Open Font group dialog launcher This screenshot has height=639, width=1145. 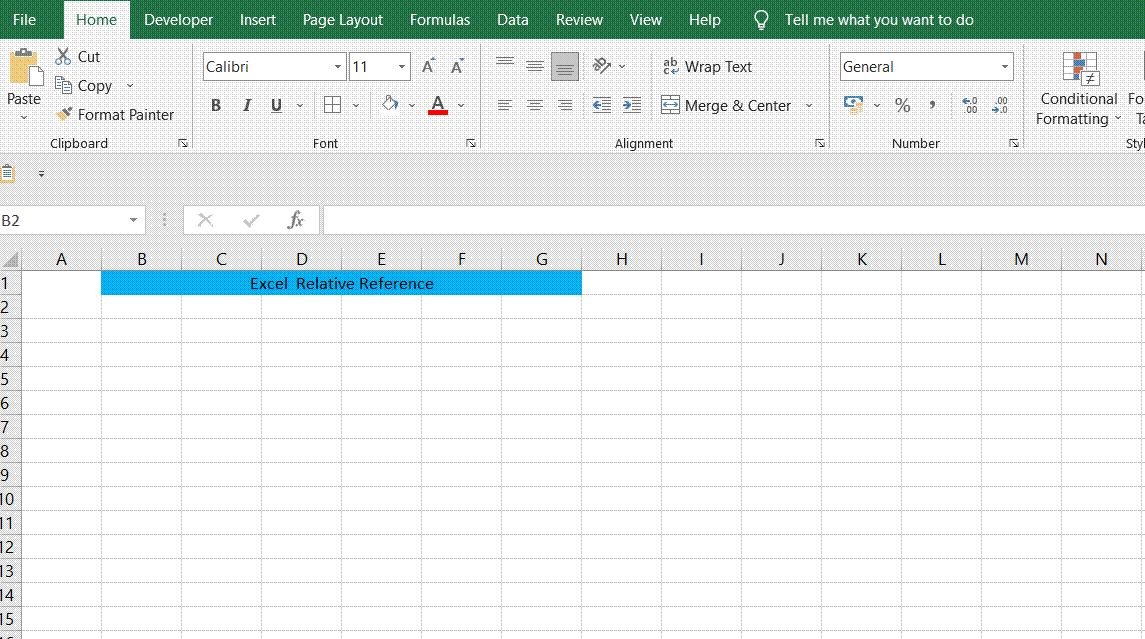coord(471,144)
